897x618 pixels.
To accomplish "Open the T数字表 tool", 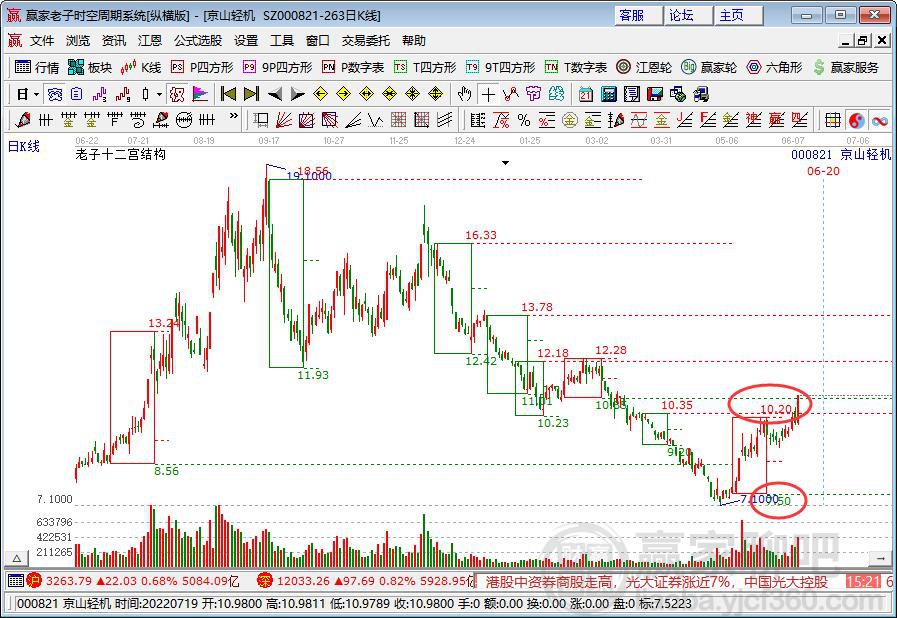I will [575, 68].
